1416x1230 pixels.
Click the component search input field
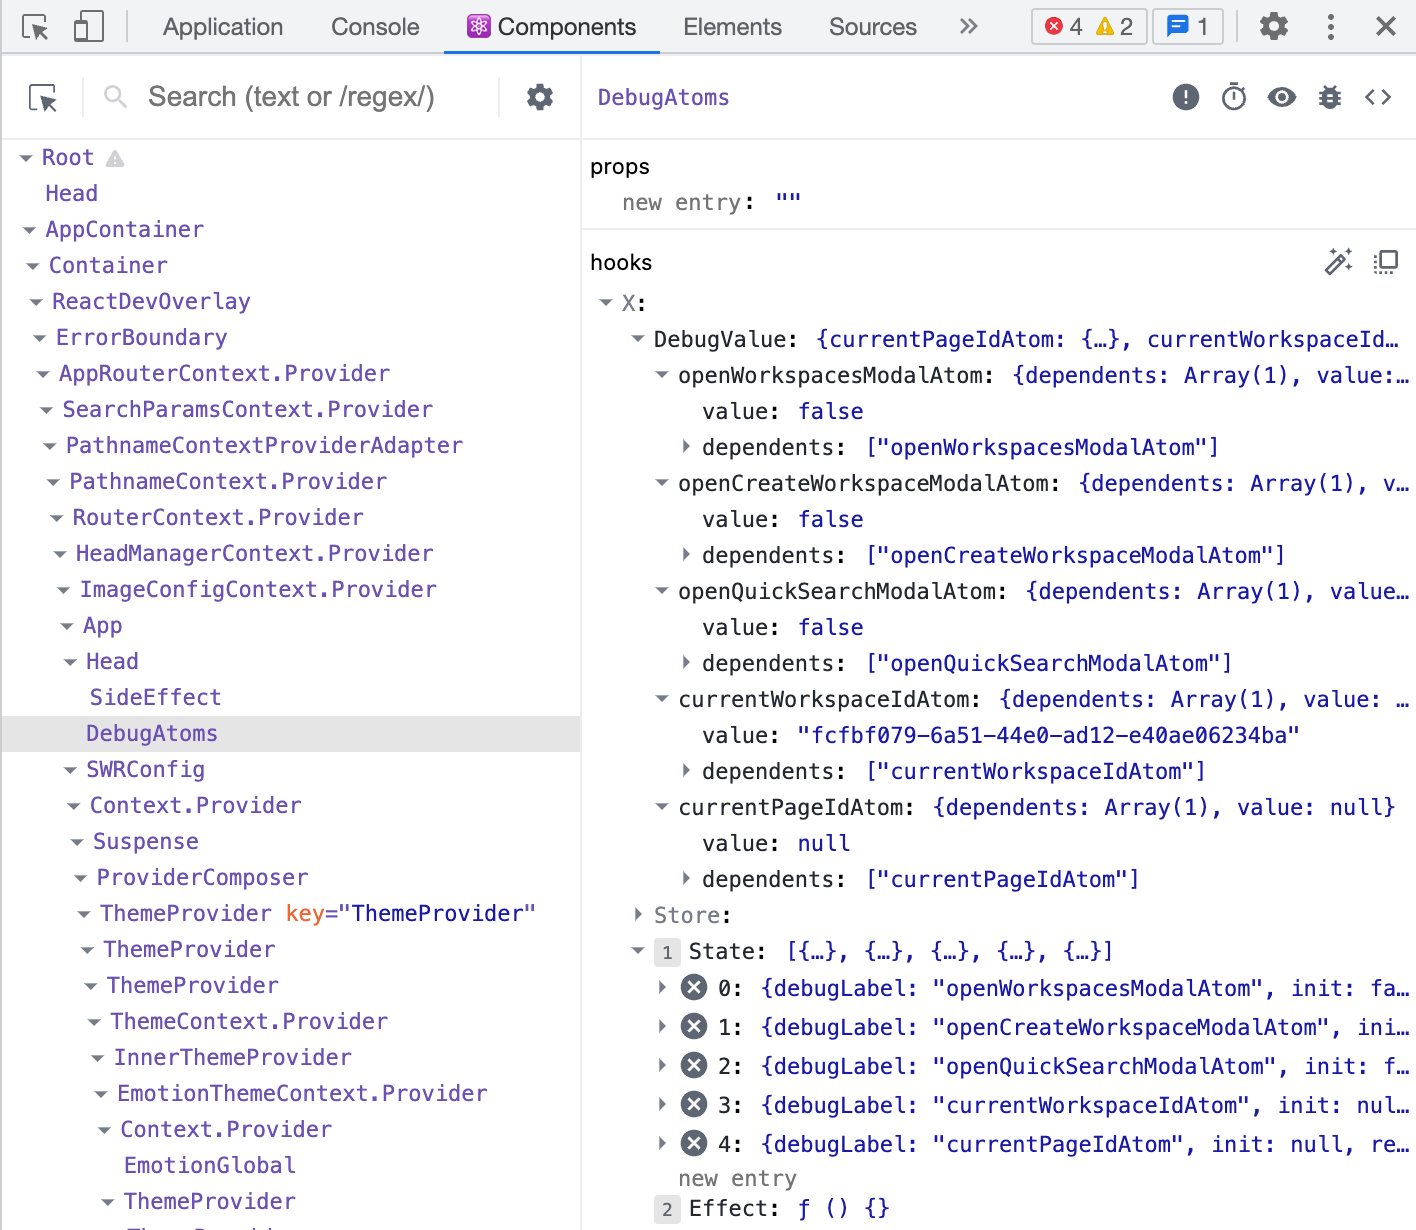coord(290,96)
